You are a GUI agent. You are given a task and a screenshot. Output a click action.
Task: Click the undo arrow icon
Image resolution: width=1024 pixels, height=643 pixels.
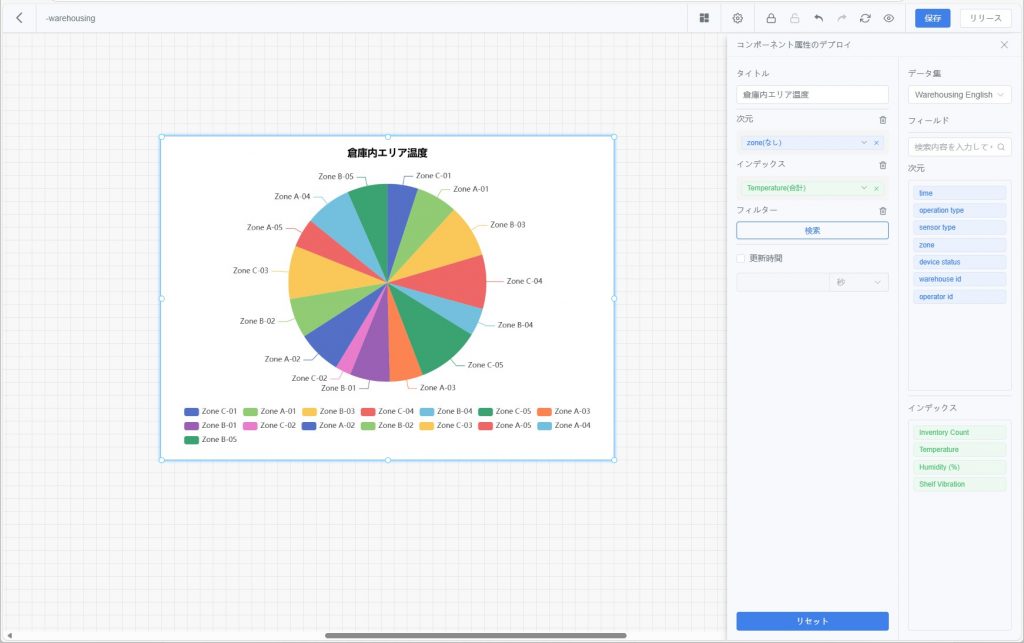[x=818, y=18]
